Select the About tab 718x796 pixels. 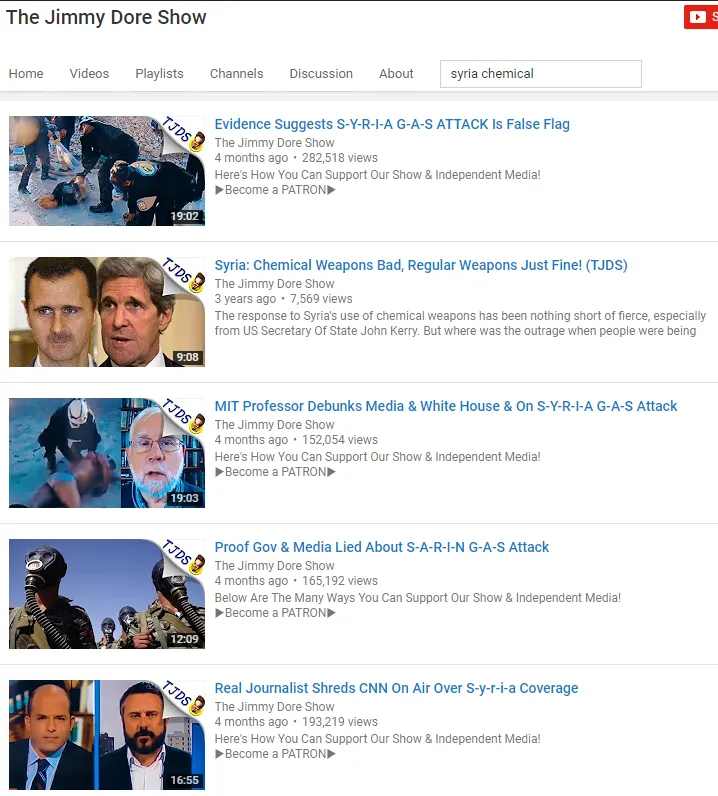click(x=396, y=74)
